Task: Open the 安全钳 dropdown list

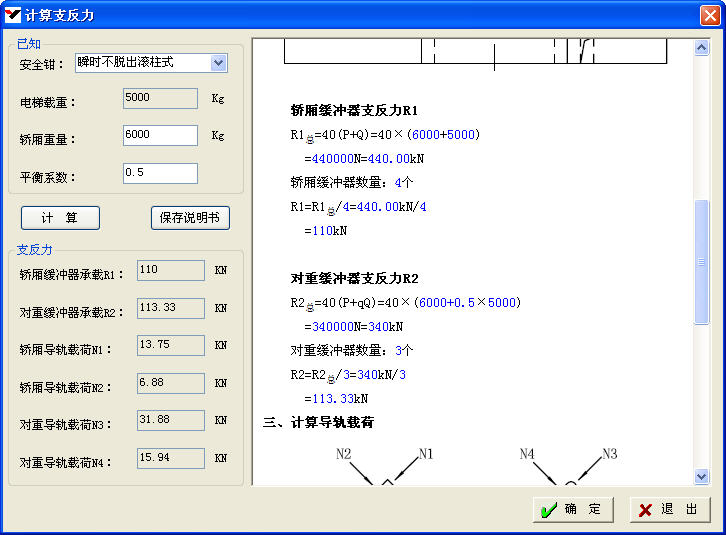Action: click(x=219, y=63)
